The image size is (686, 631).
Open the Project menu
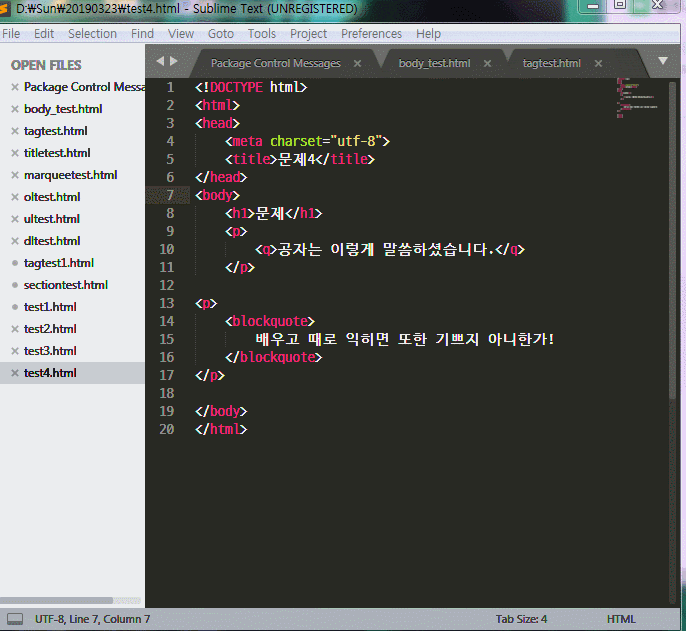point(308,34)
